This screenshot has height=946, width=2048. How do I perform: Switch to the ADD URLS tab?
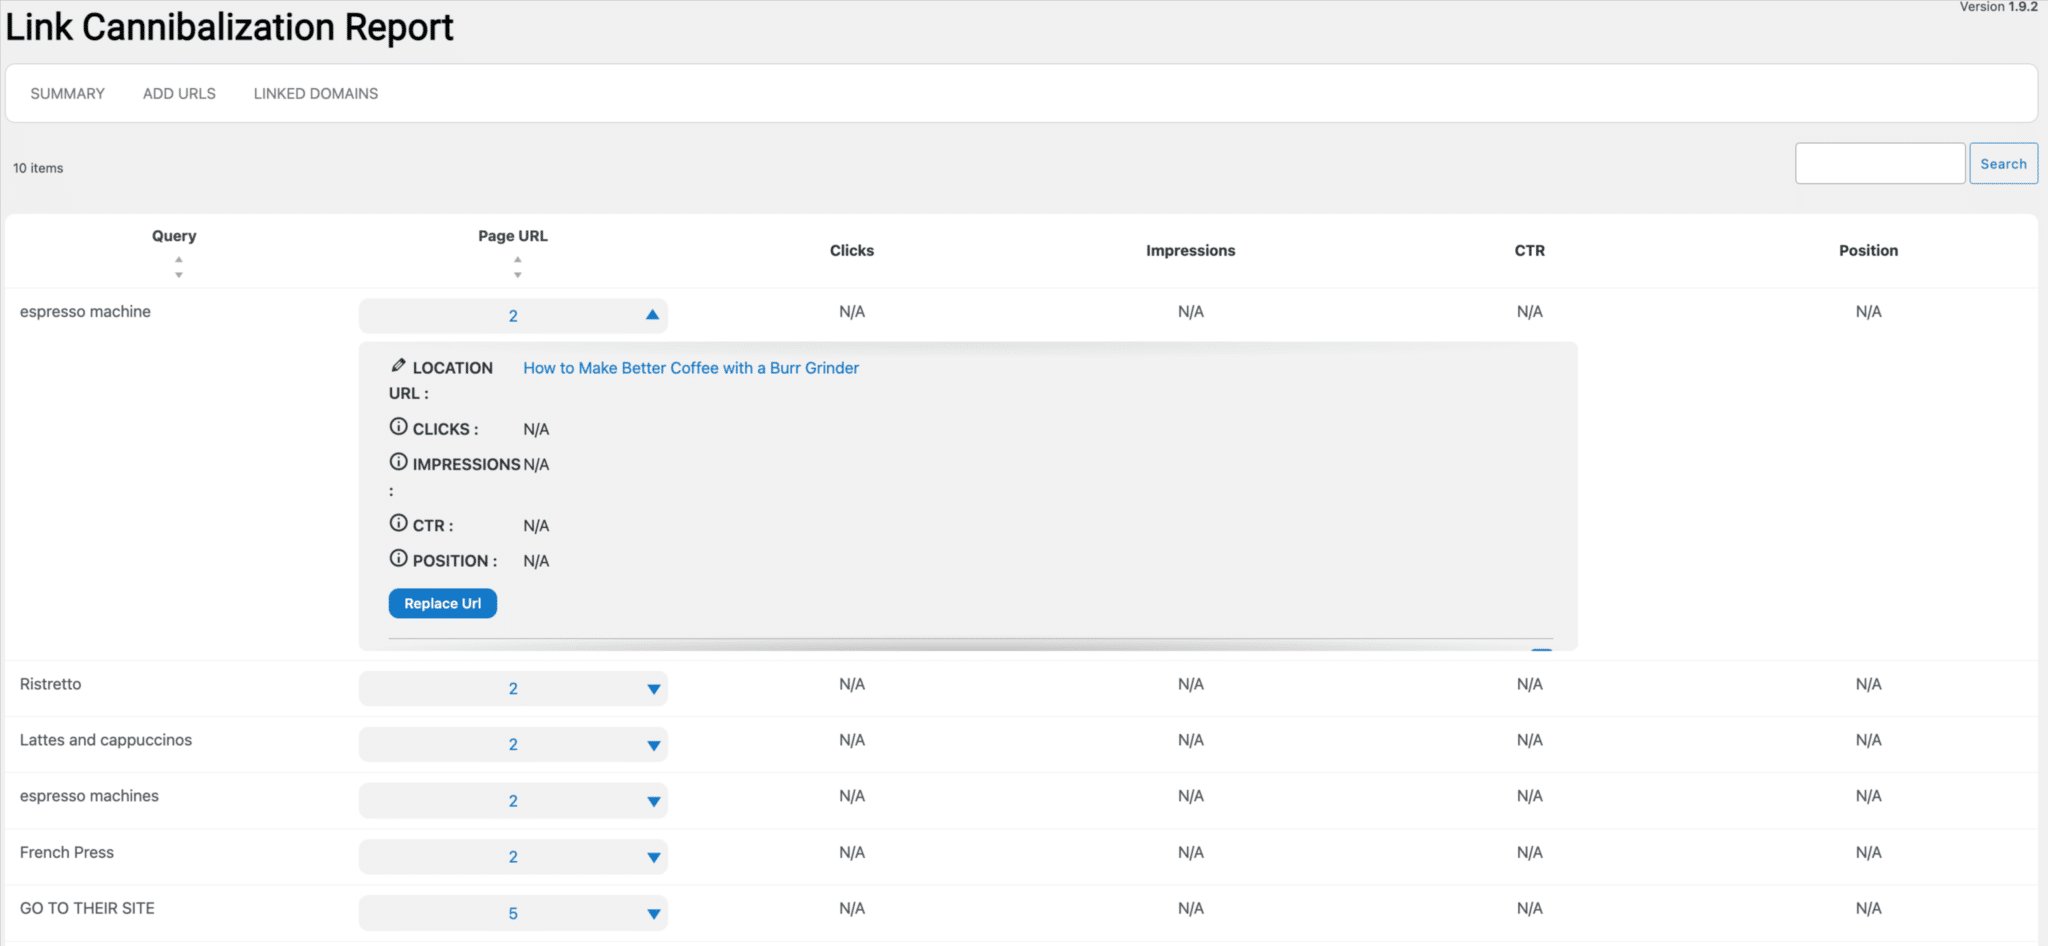click(x=179, y=93)
